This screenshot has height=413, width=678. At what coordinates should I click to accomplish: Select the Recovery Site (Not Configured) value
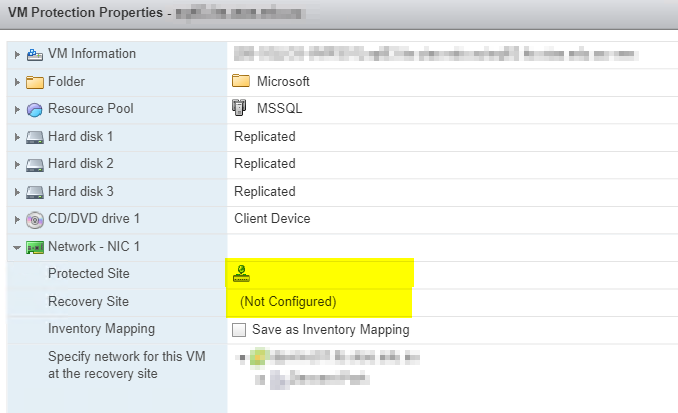[288, 301]
